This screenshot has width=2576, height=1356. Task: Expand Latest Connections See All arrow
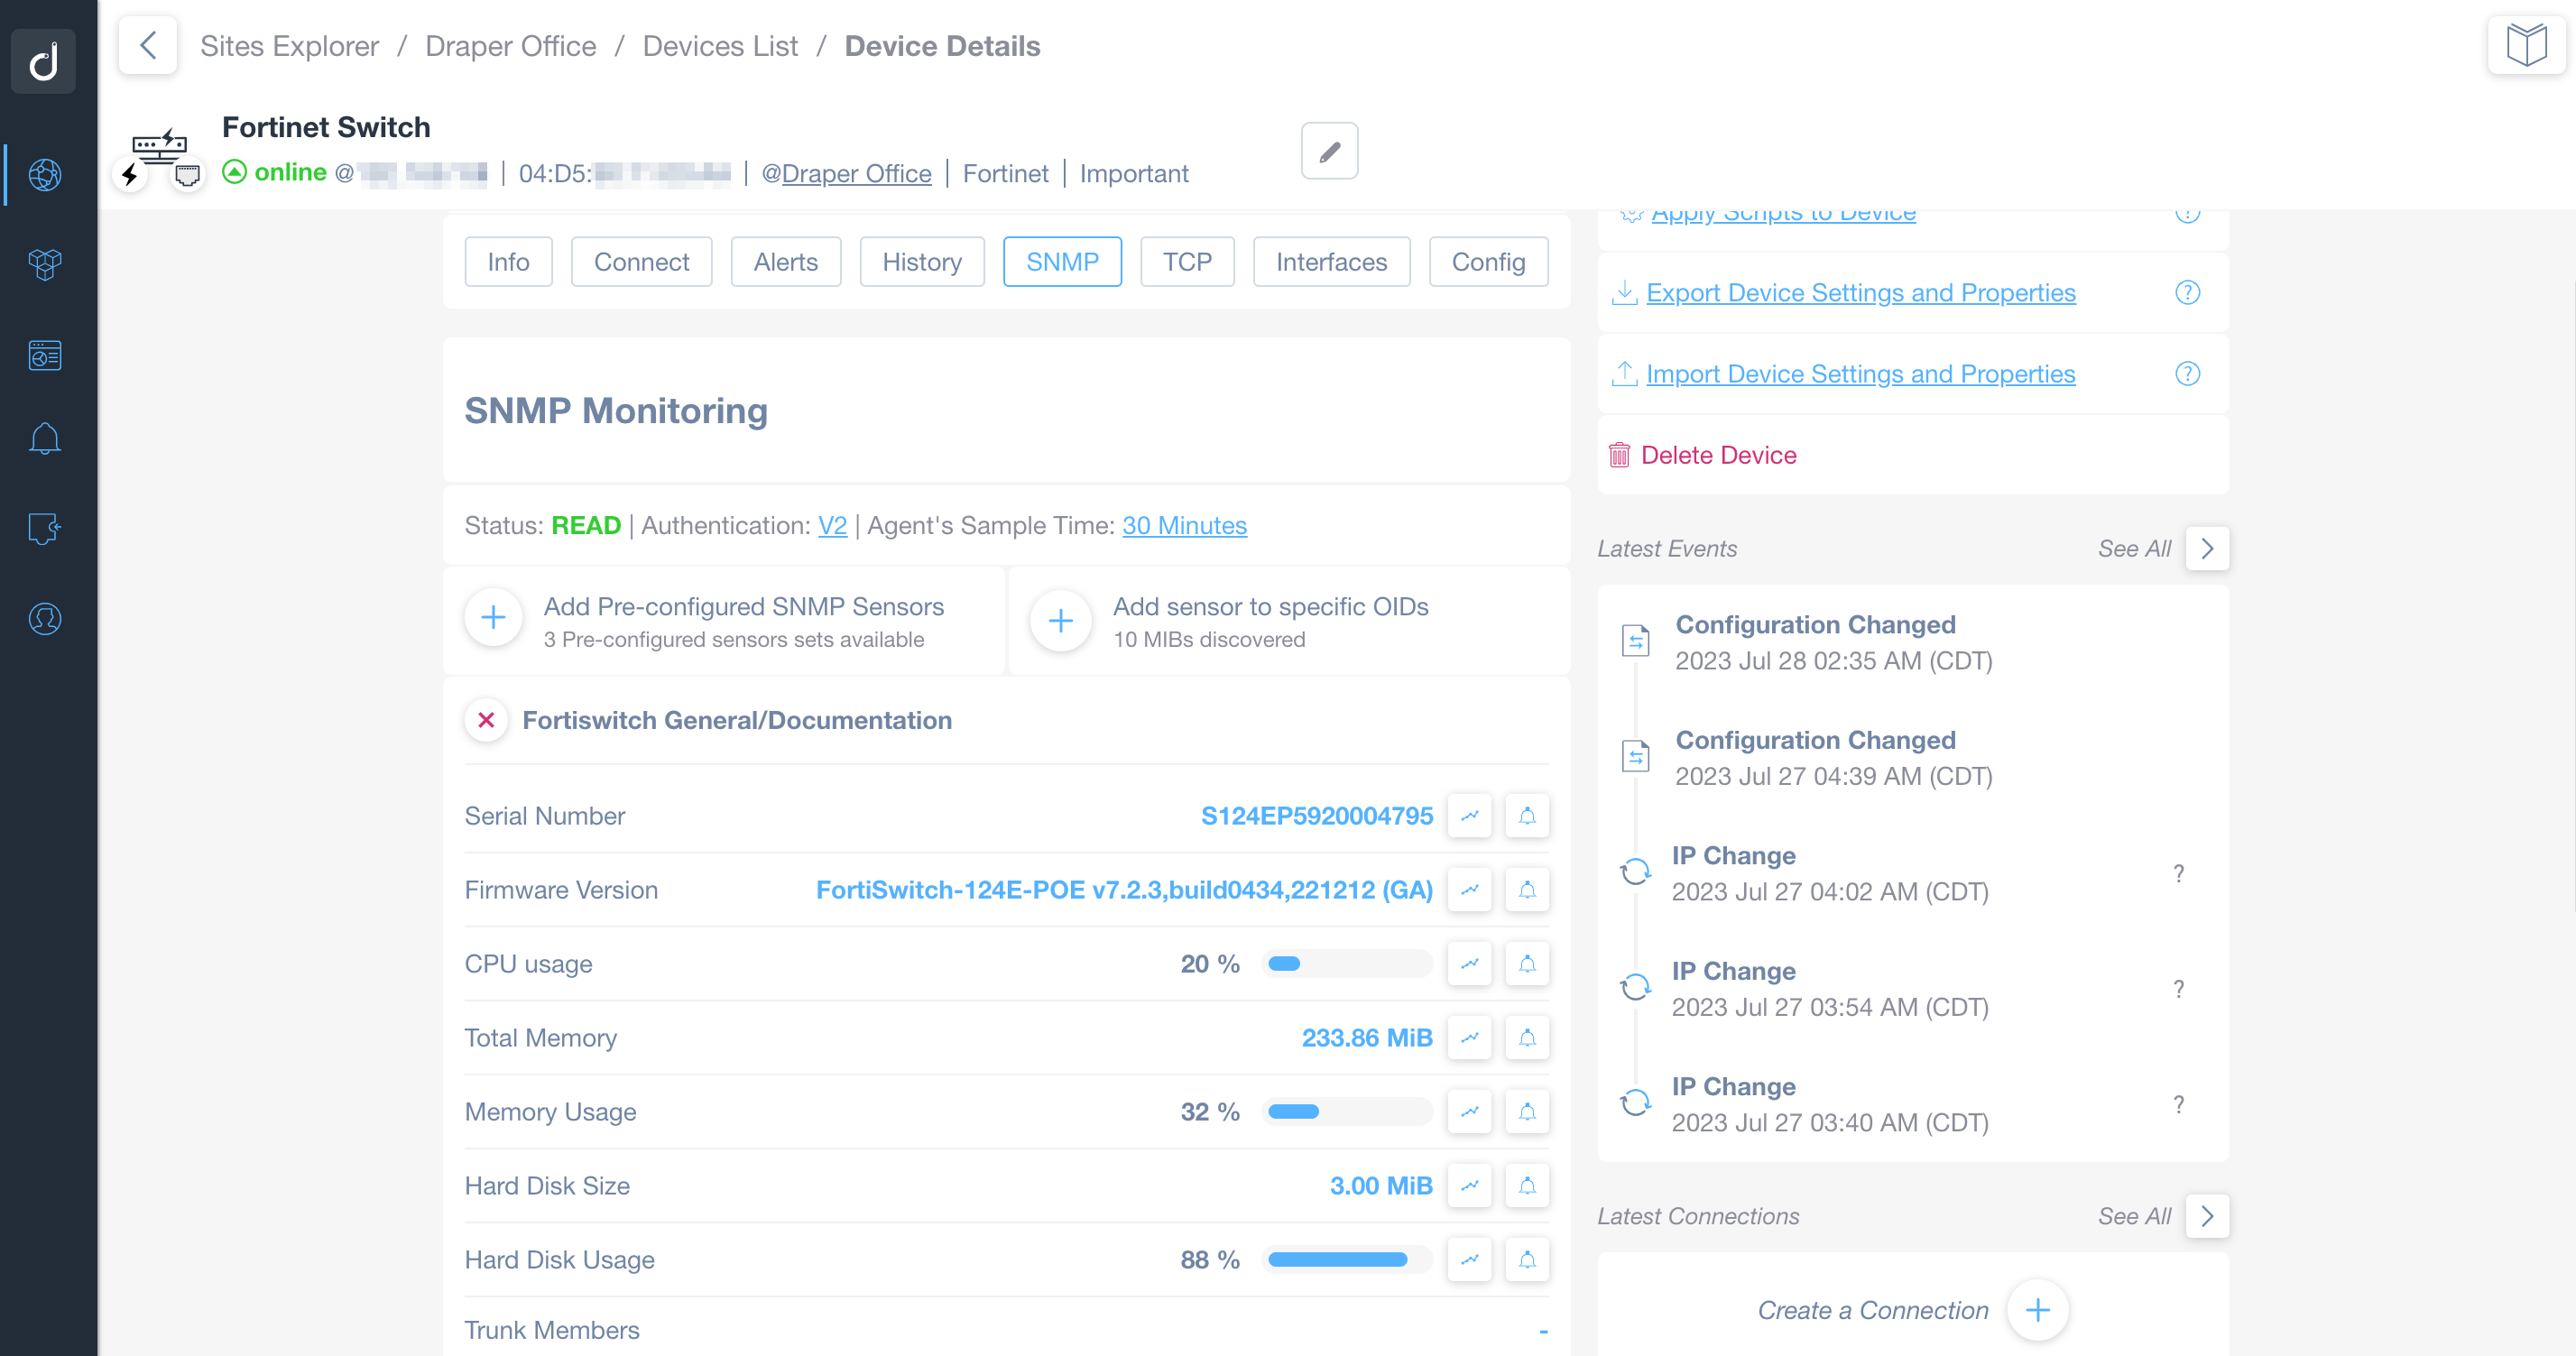coord(2207,1217)
